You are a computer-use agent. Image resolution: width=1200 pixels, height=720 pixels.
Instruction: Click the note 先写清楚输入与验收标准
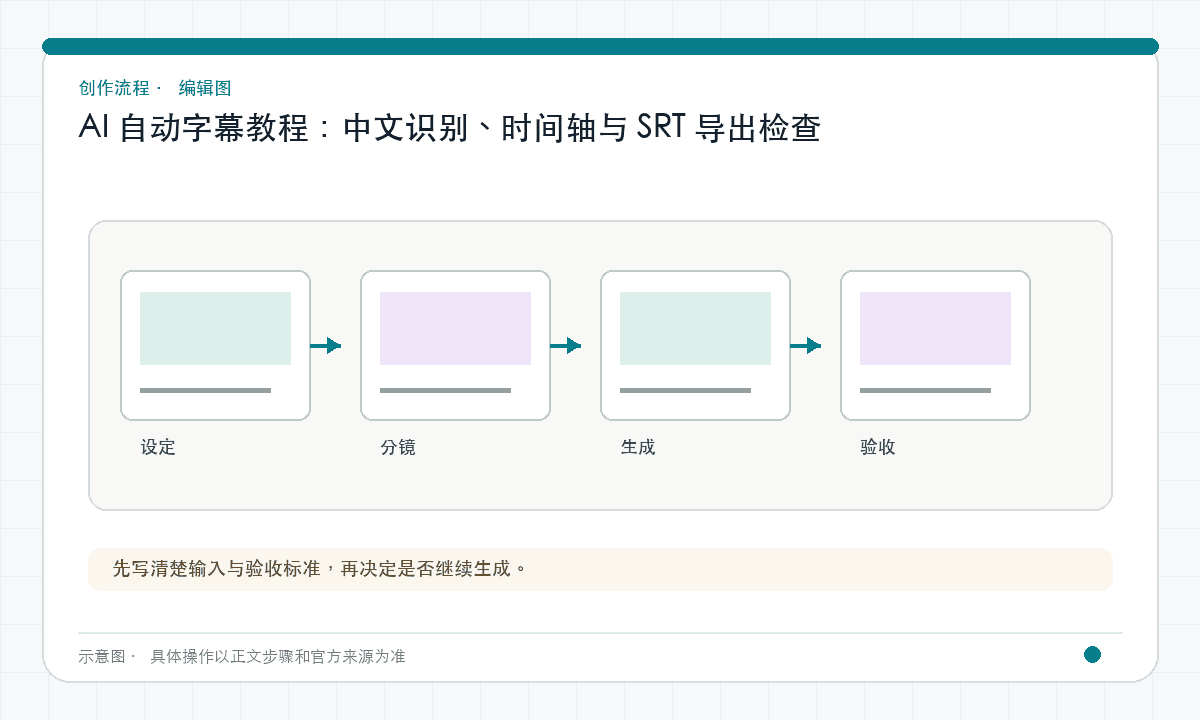coord(600,569)
